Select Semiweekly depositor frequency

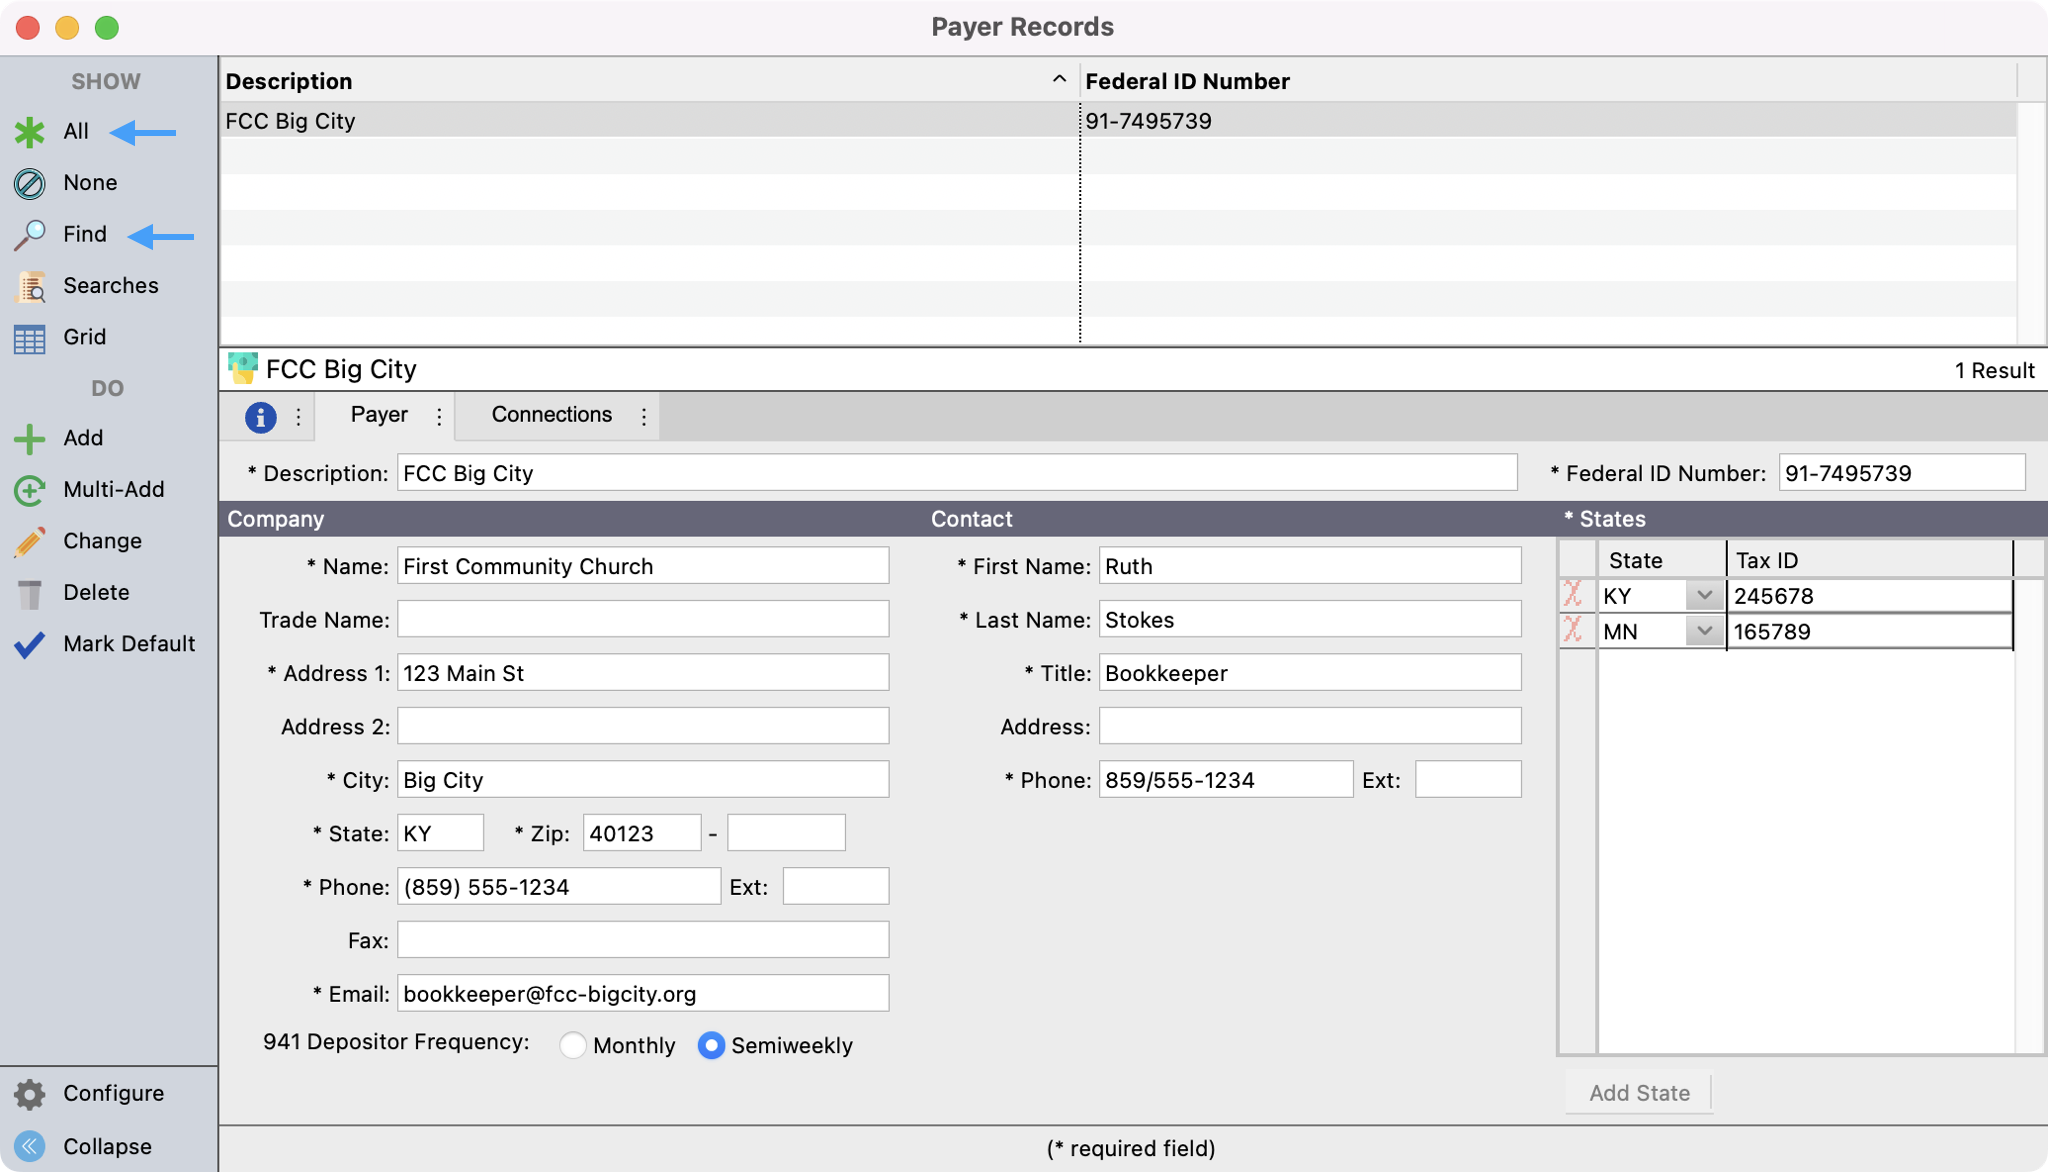click(x=711, y=1046)
